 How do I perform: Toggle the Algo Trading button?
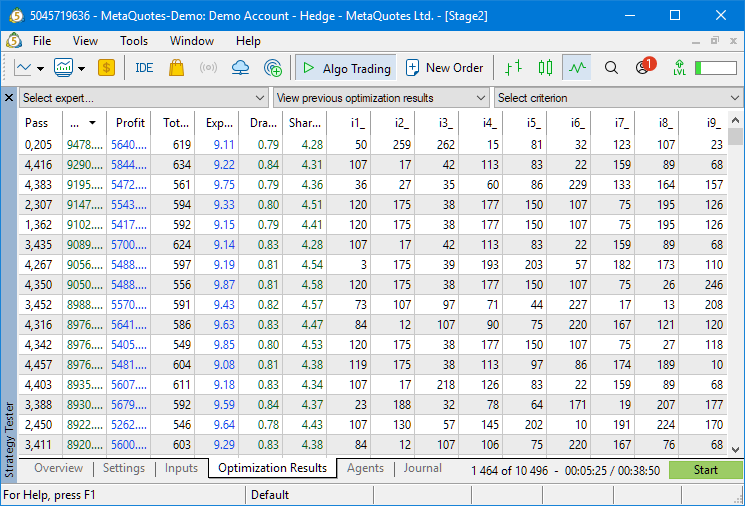(x=345, y=68)
